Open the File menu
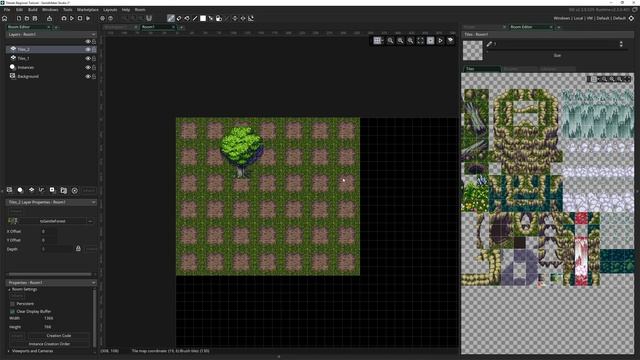The height and width of the screenshot is (360, 640). (7, 10)
